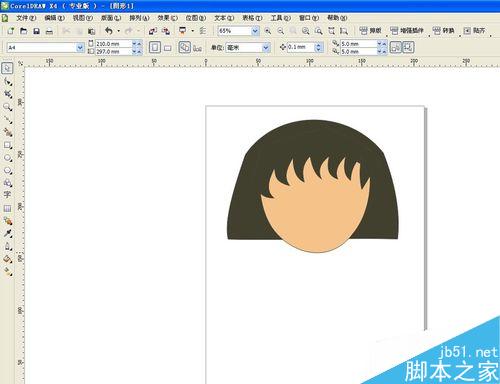Select the Zoom tool in toolbox

coord(7,107)
